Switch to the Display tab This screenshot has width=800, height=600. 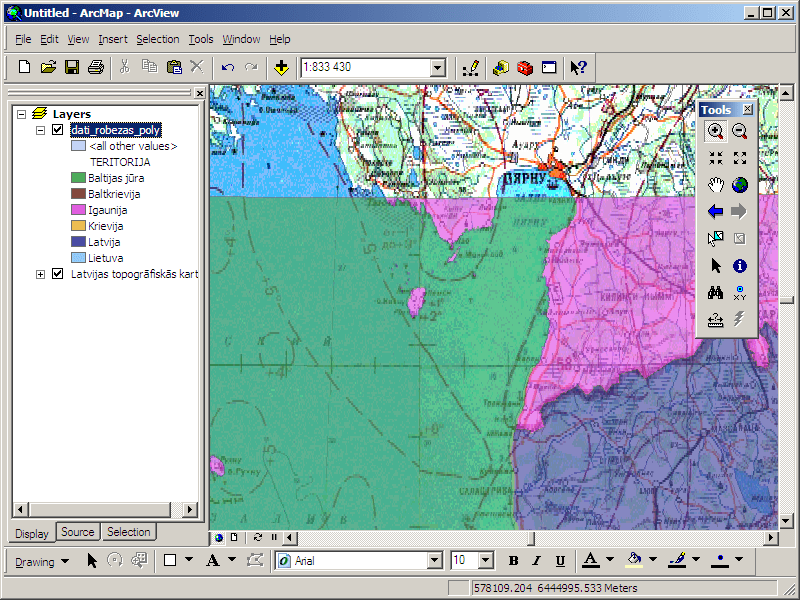tap(32, 534)
